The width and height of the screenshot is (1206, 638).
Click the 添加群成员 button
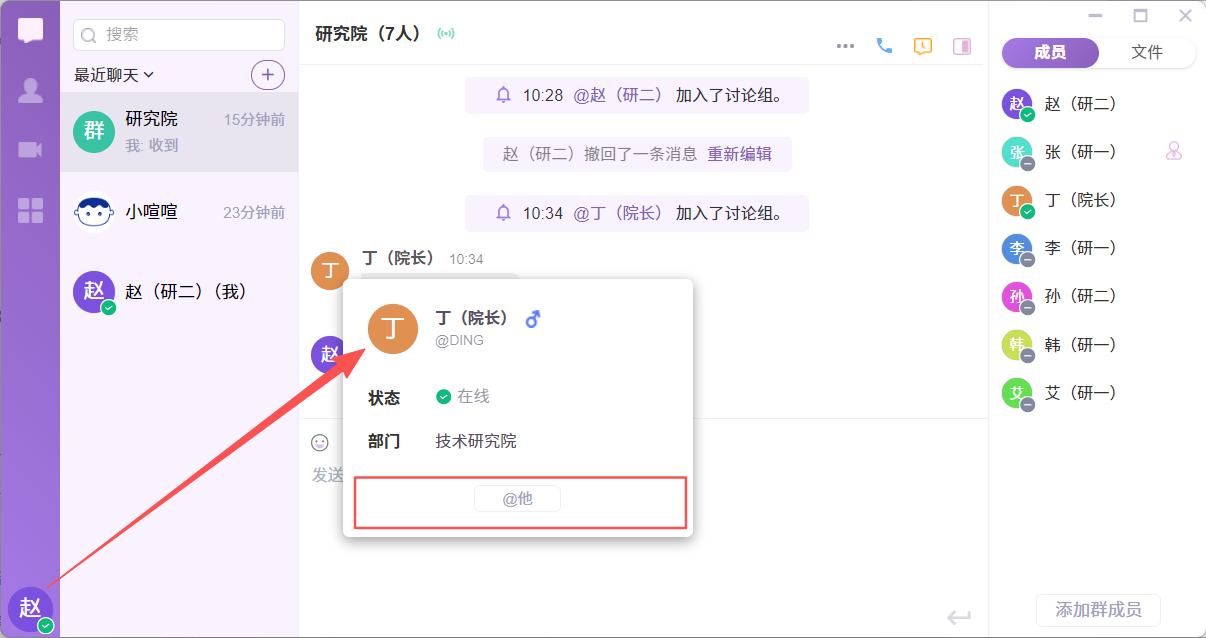[x=1098, y=609]
